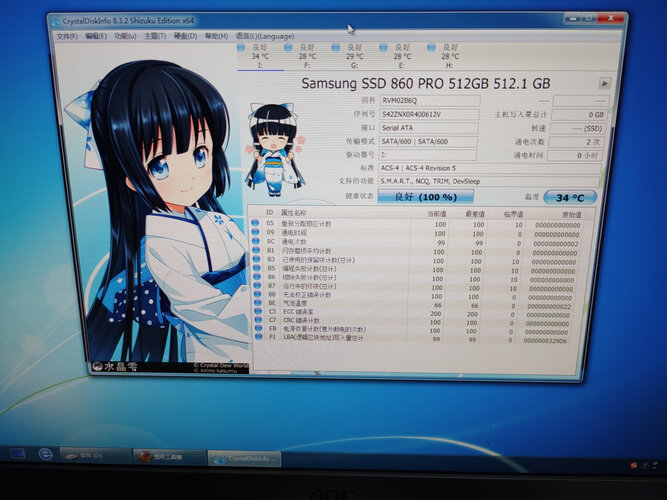Click status orb of attribute 05 row

pyautogui.click(x=255, y=223)
